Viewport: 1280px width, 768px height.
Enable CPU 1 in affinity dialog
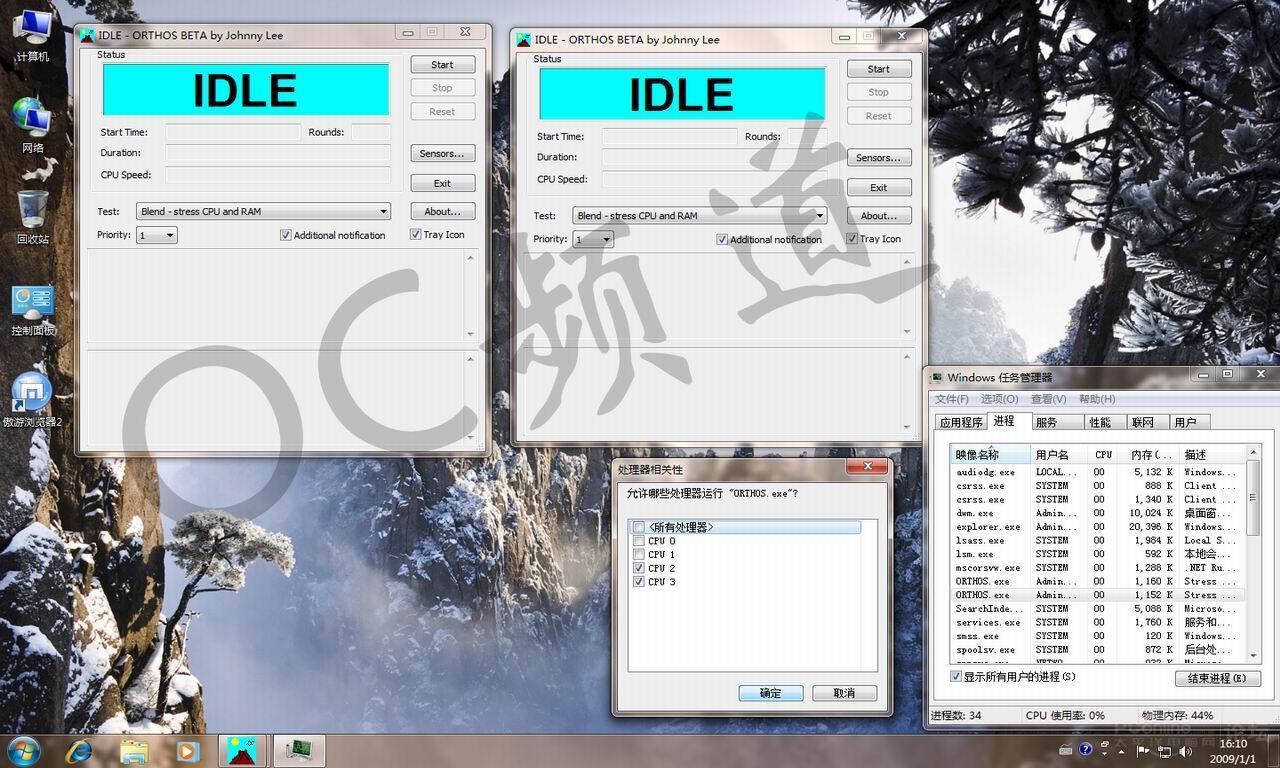(638, 554)
